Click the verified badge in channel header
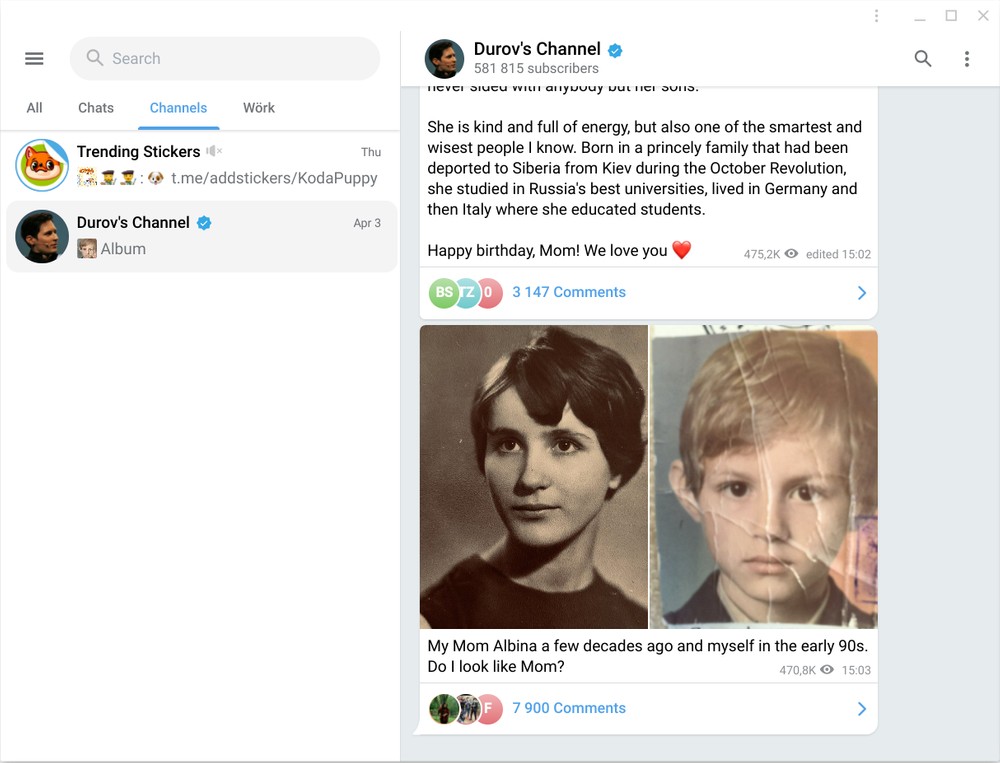This screenshot has width=1000, height=763. pos(616,49)
